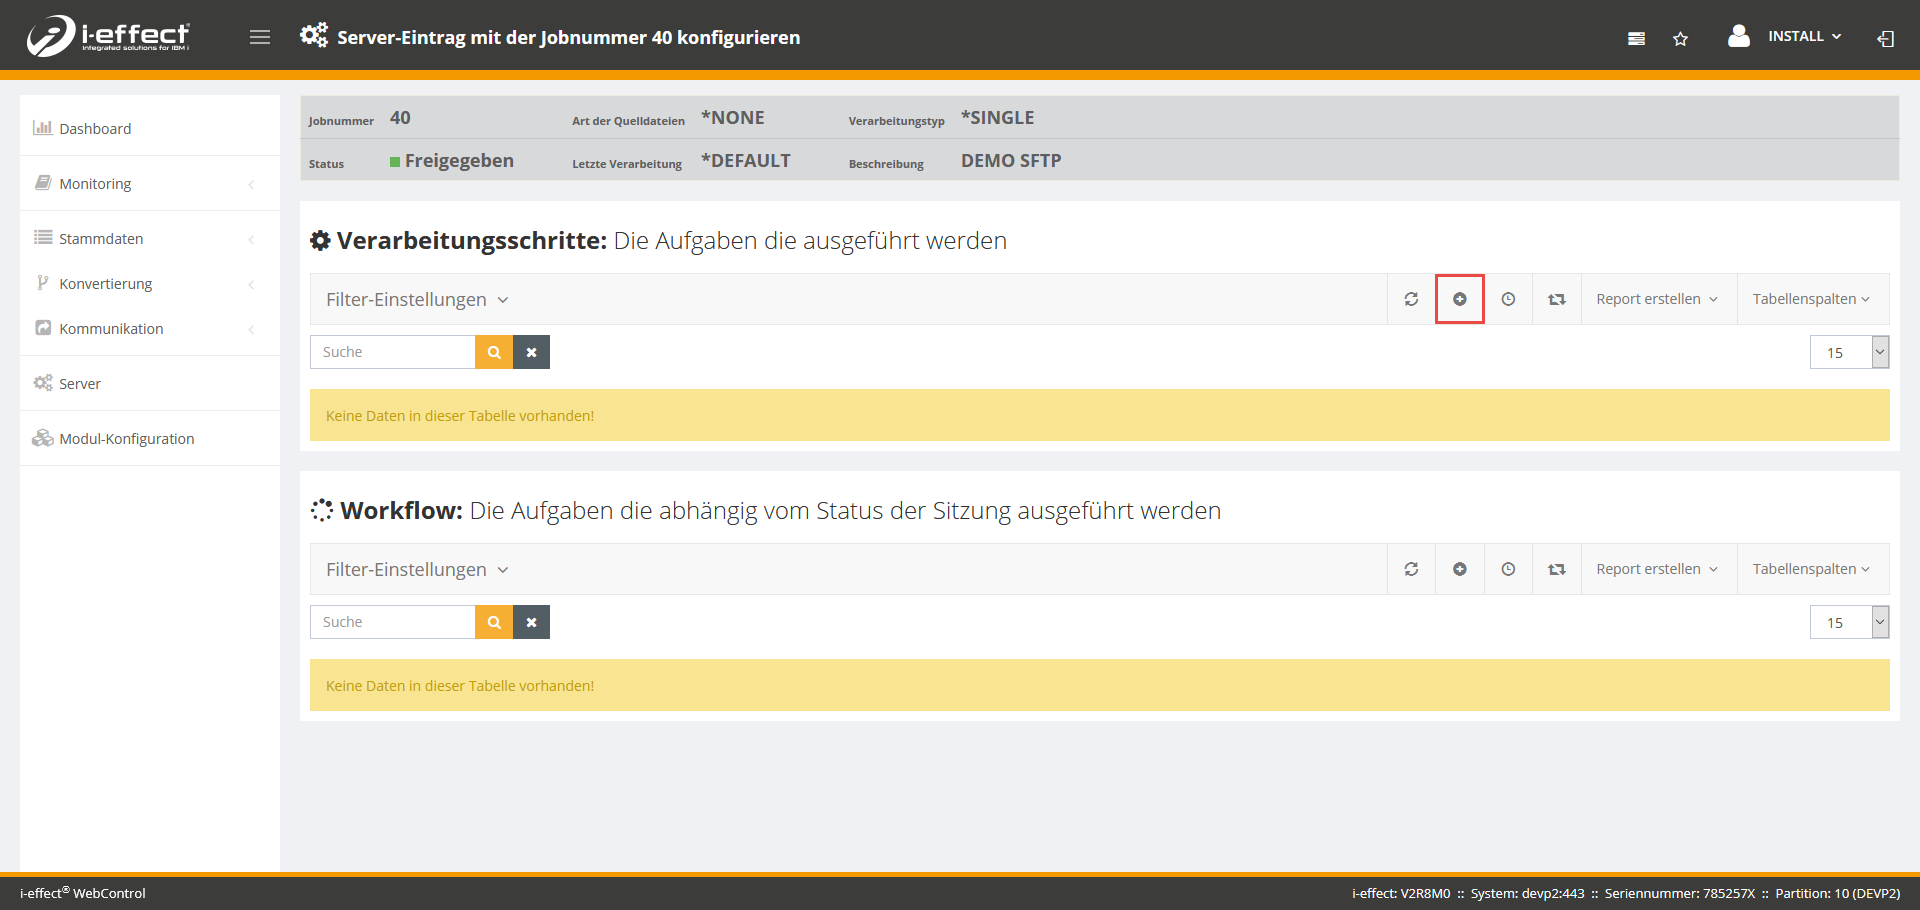Viewport: 1920px width, 910px height.
Task: Open Report erstellen dropdown in Workflow section
Action: point(1656,569)
